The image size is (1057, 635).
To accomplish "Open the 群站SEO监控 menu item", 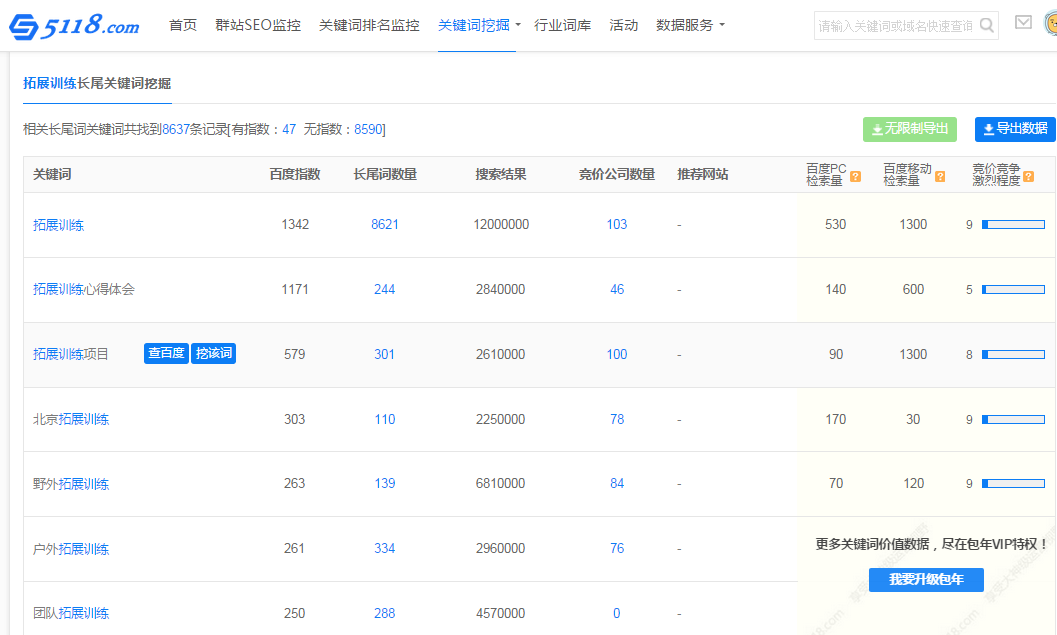I will (x=258, y=25).
